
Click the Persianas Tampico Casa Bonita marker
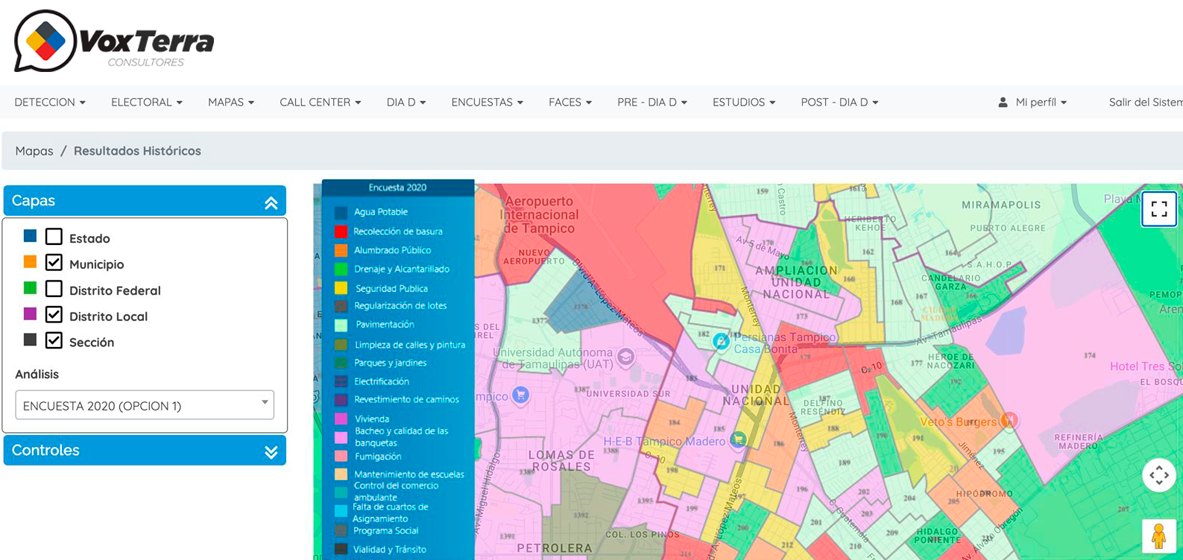click(x=720, y=342)
